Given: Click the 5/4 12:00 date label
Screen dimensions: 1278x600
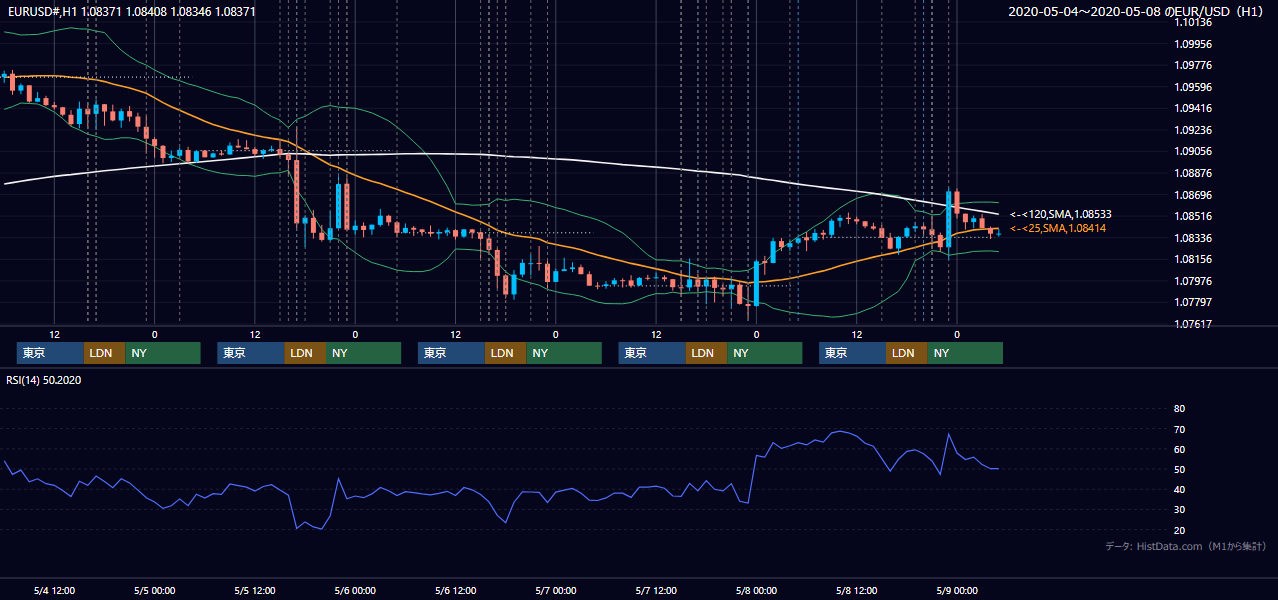Looking at the screenshot, I should (54, 590).
